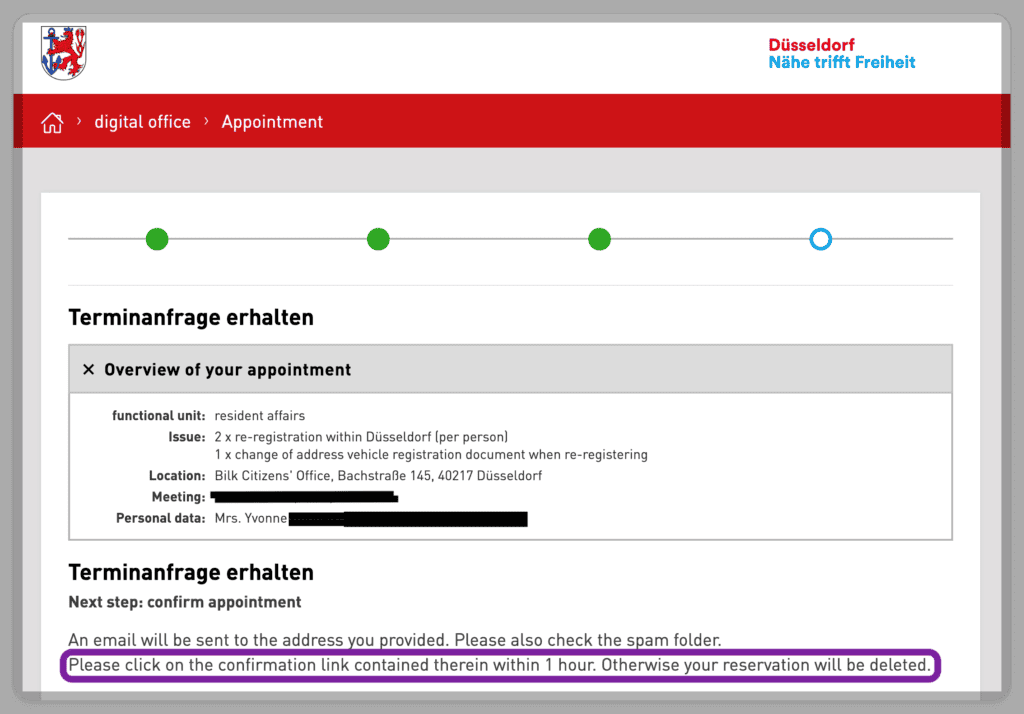Click the 'Düsseldorf Nähe trifft Freiheit' logo

(841, 53)
